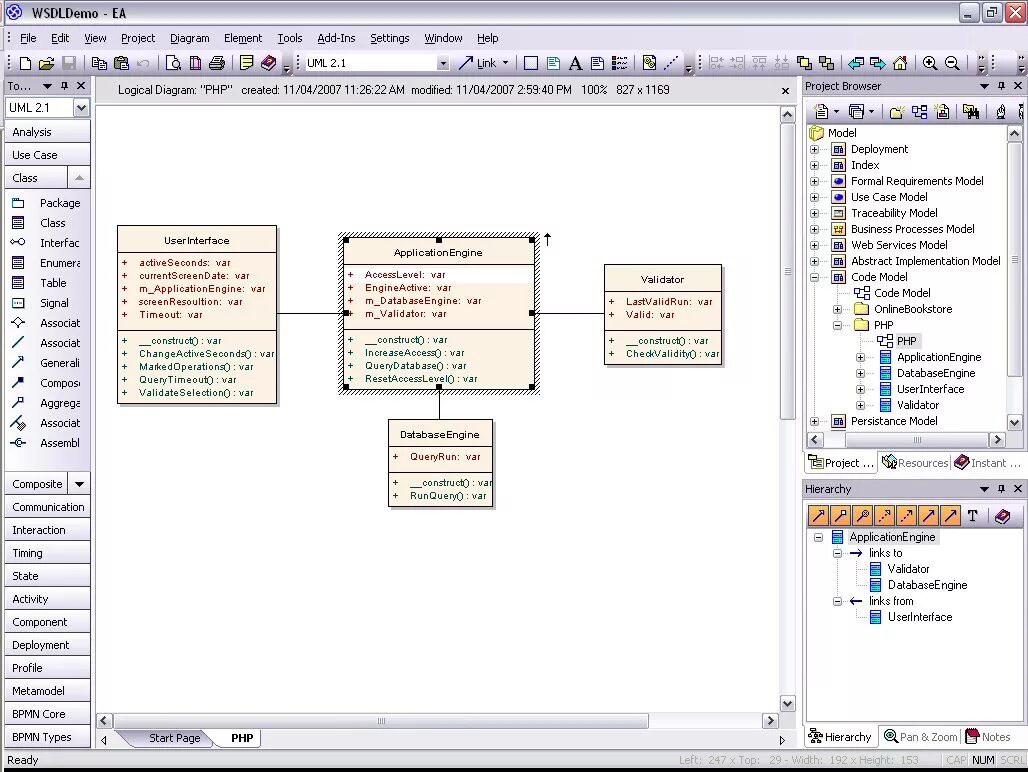Click the Home diagram house icon
The width and height of the screenshot is (1028, 772).
pyautogui.click(x=900, y=63)
